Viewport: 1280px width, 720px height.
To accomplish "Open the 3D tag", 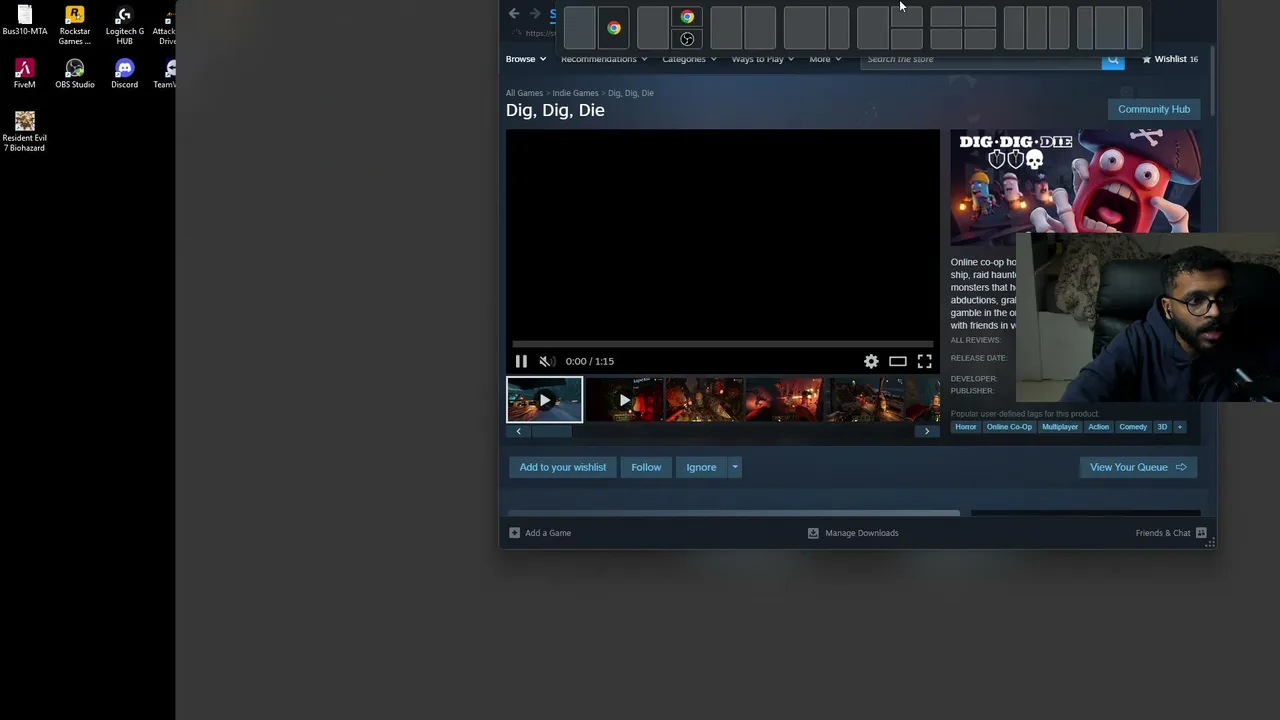I will click(x=1162, y=427).
